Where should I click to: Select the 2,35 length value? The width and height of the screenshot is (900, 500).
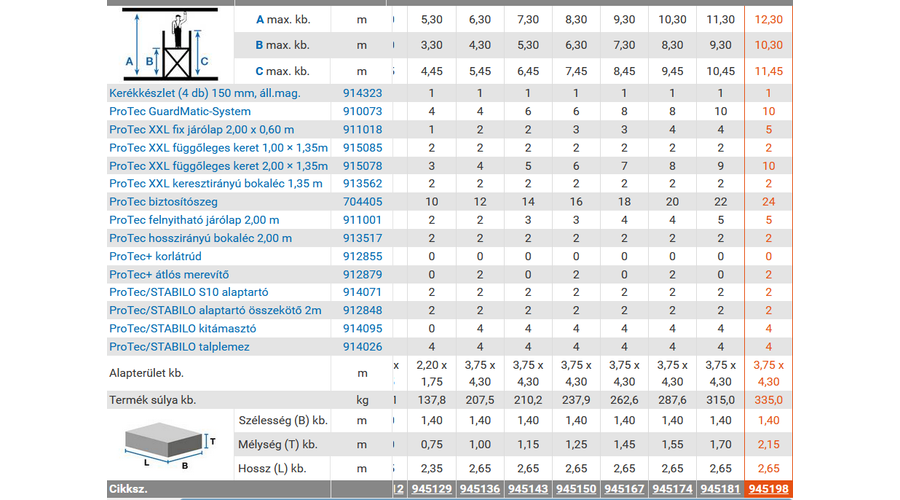point(432,468)
